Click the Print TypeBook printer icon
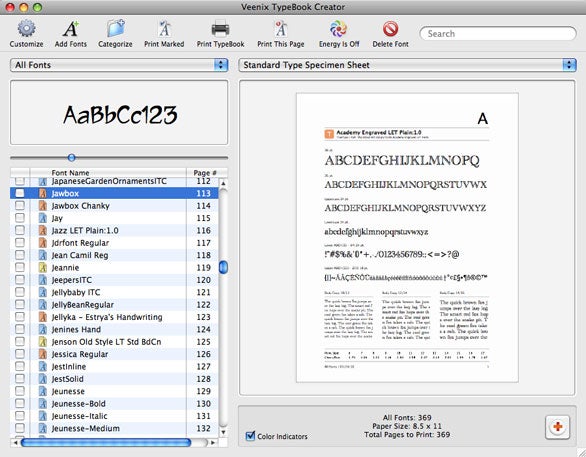 [220, 29]
